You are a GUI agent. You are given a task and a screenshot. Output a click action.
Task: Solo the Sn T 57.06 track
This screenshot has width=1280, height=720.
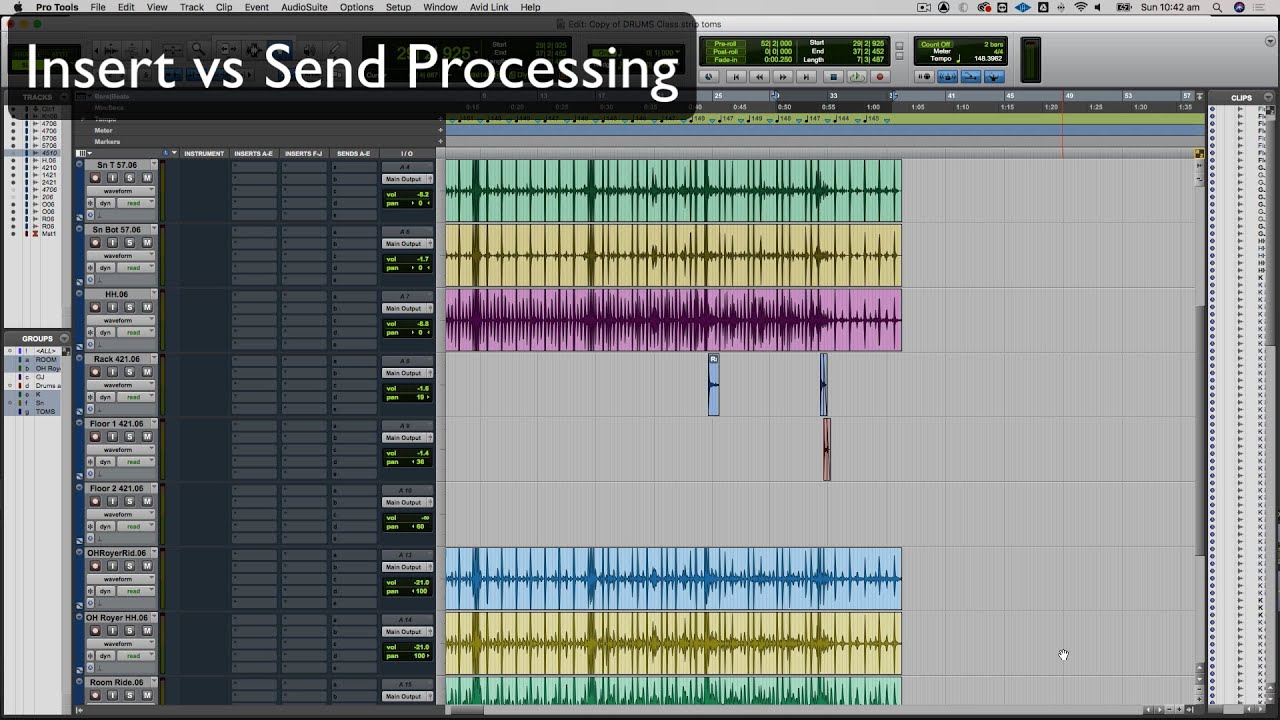click(130, 178)
